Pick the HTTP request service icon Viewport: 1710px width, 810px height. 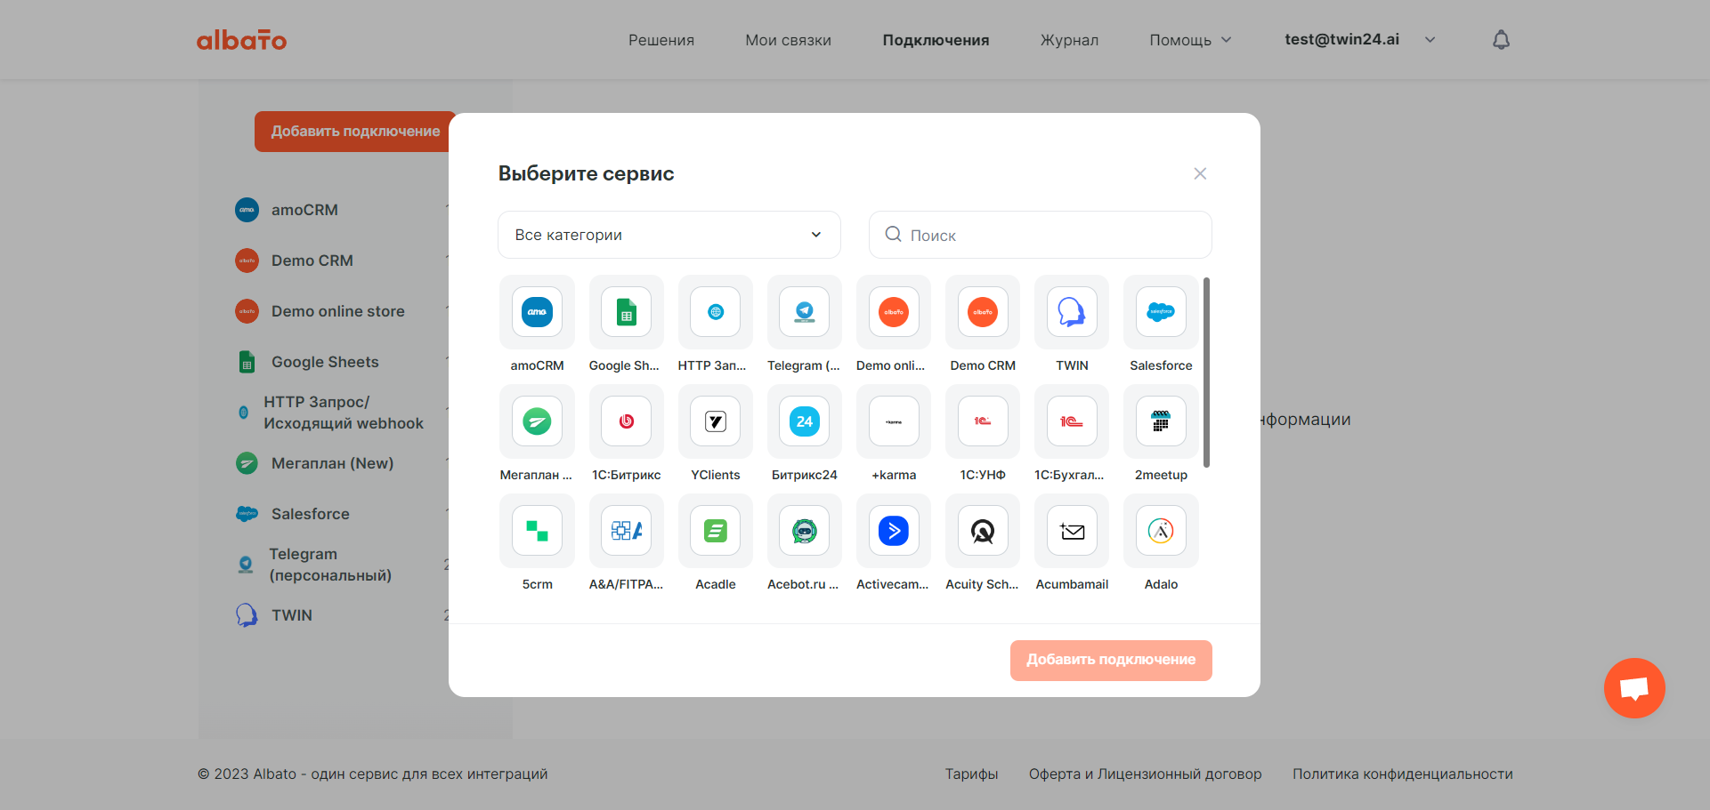(x=715, y=312)
